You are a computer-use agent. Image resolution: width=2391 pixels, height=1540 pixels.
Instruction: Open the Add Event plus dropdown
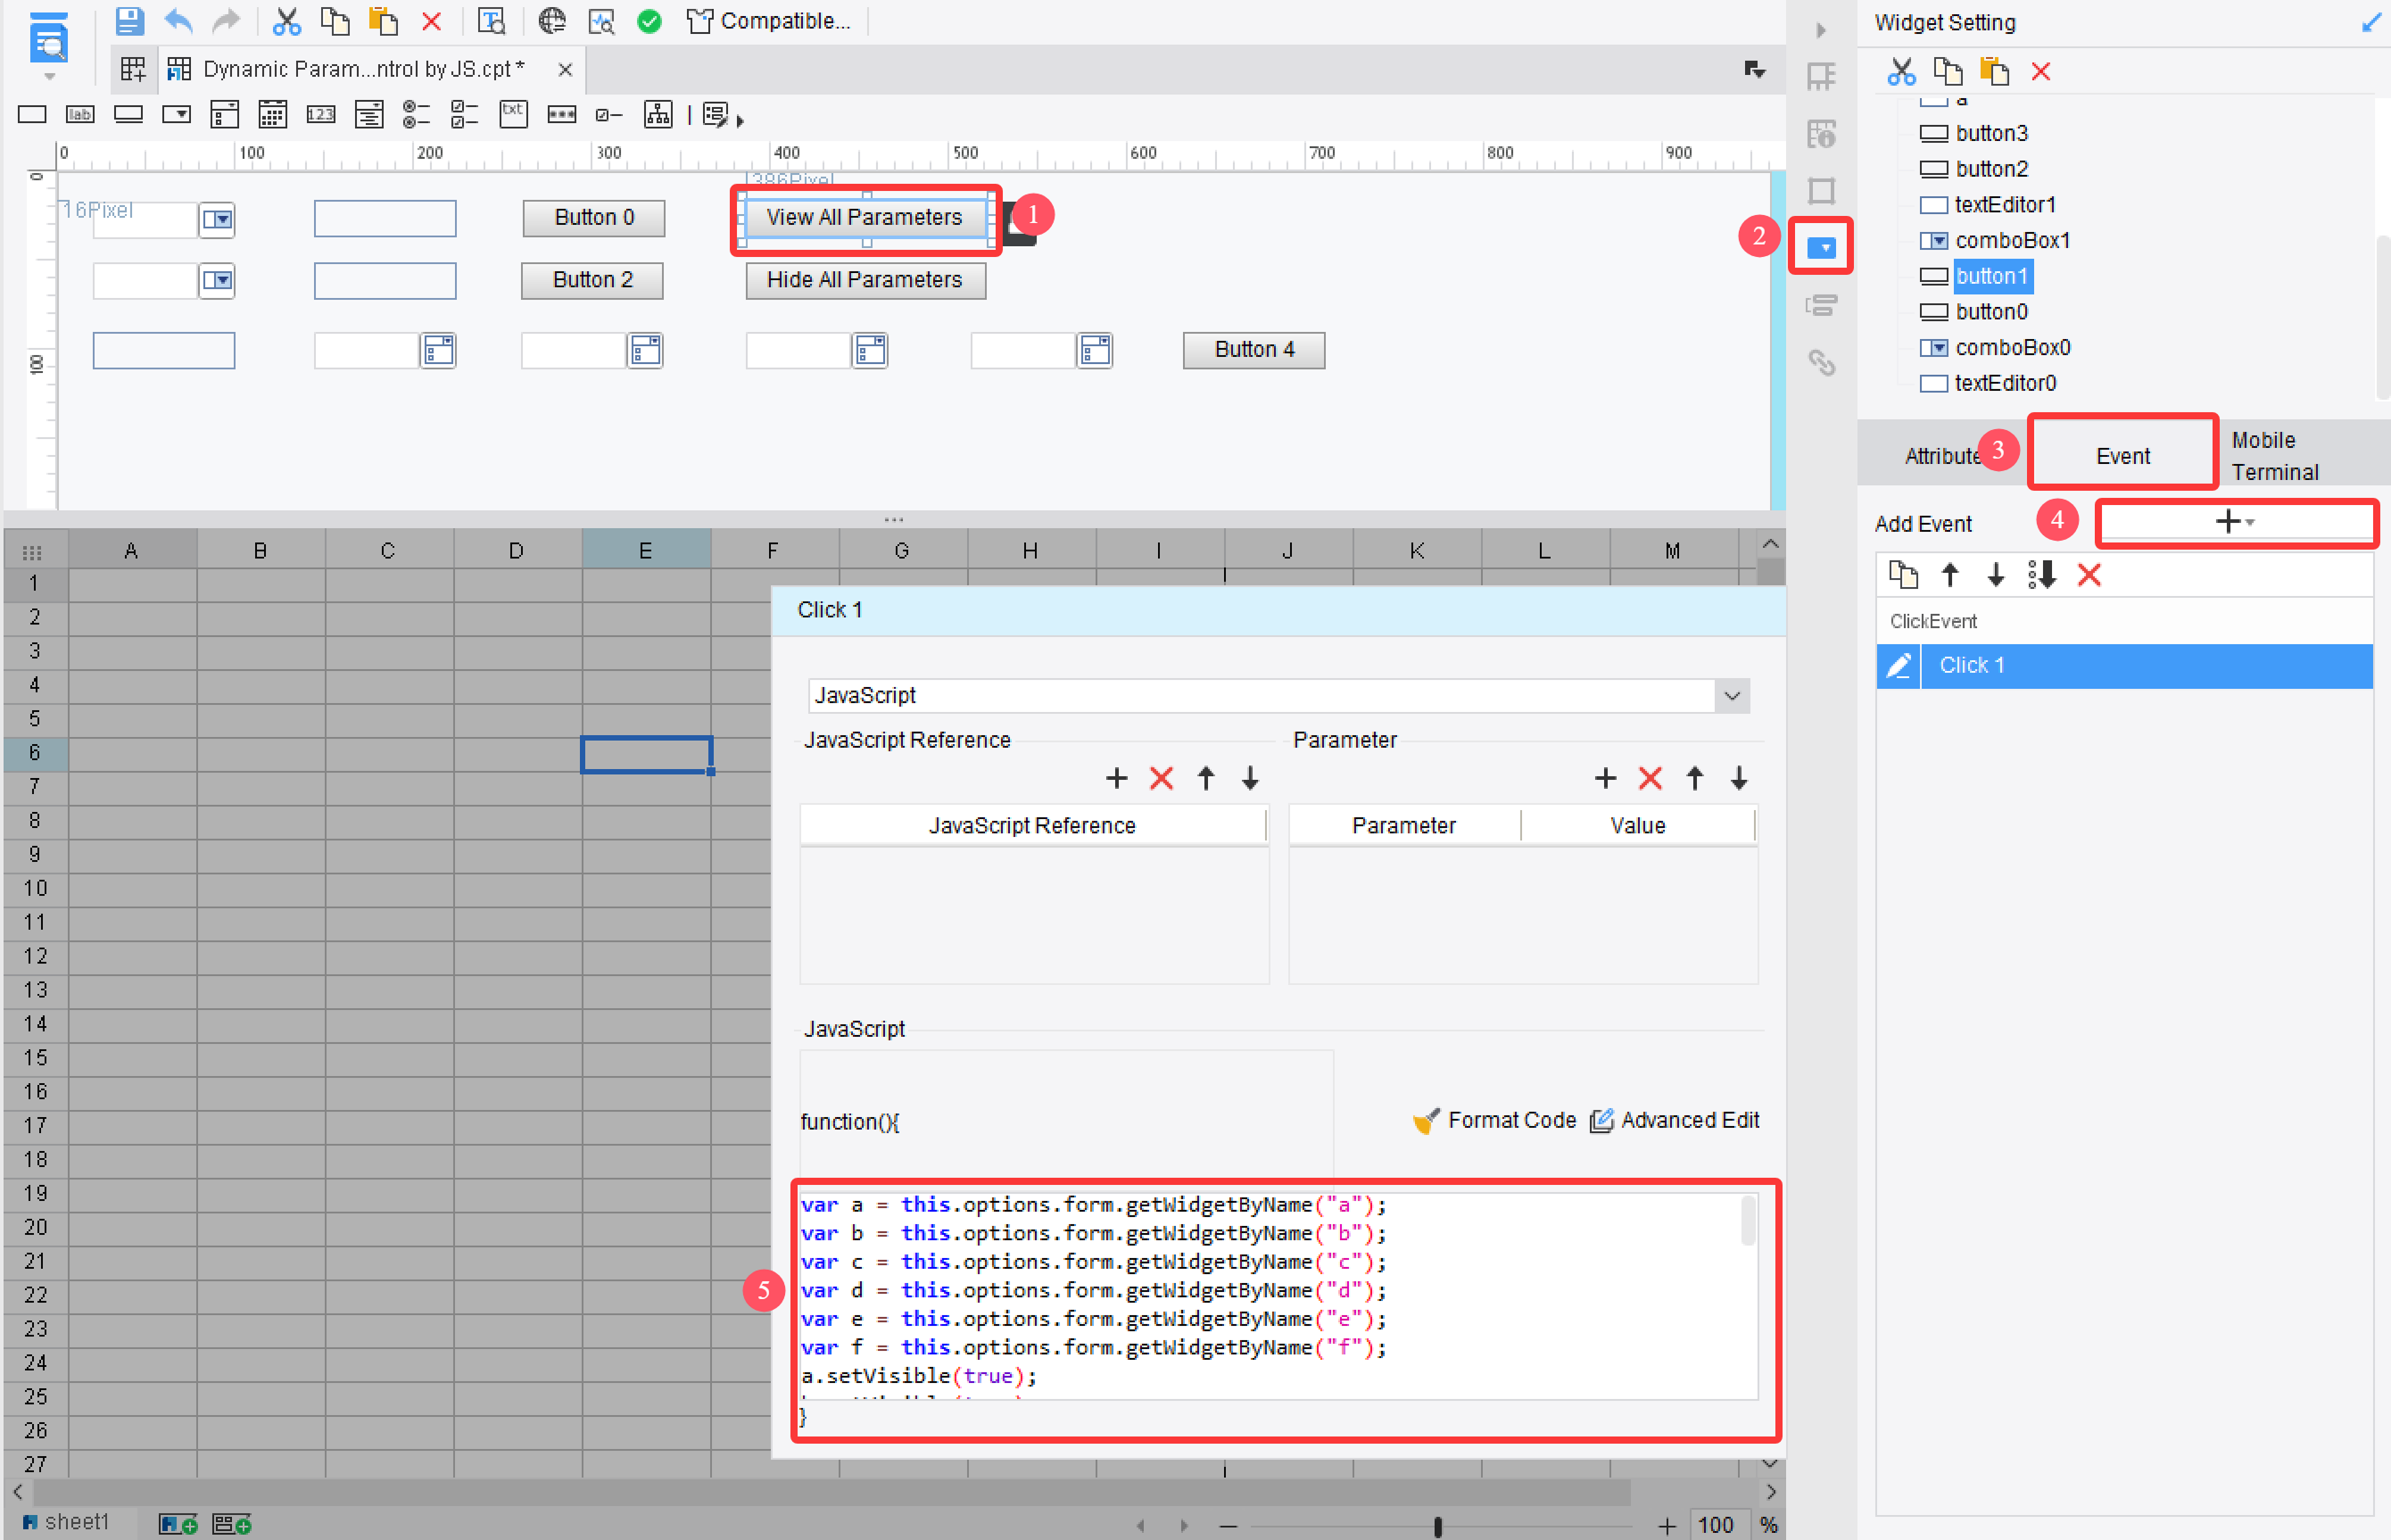[2235, 522]
